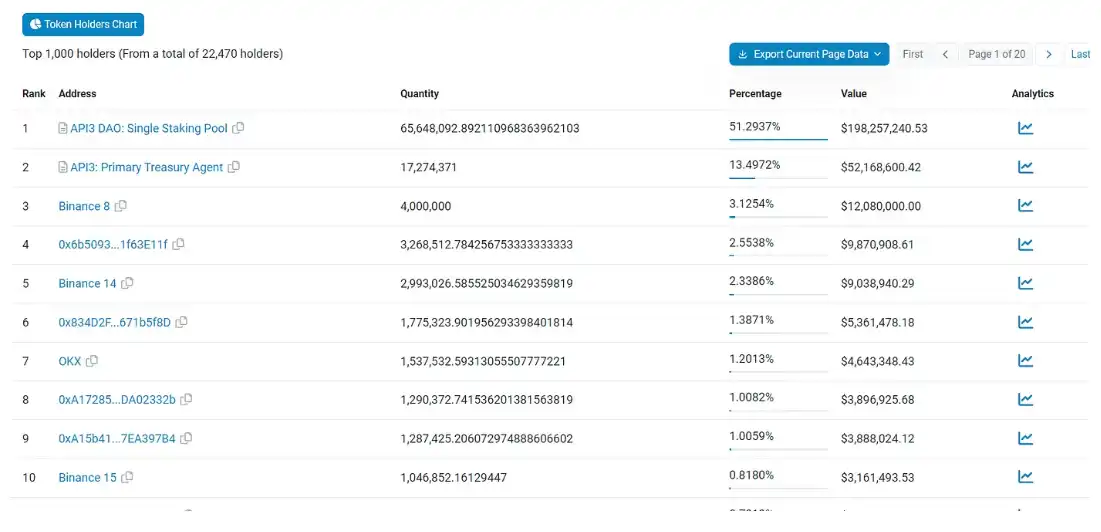The width and height of the screenshot is (1101, 532).
Task: Go to previous page arrow
Action: 945,54
